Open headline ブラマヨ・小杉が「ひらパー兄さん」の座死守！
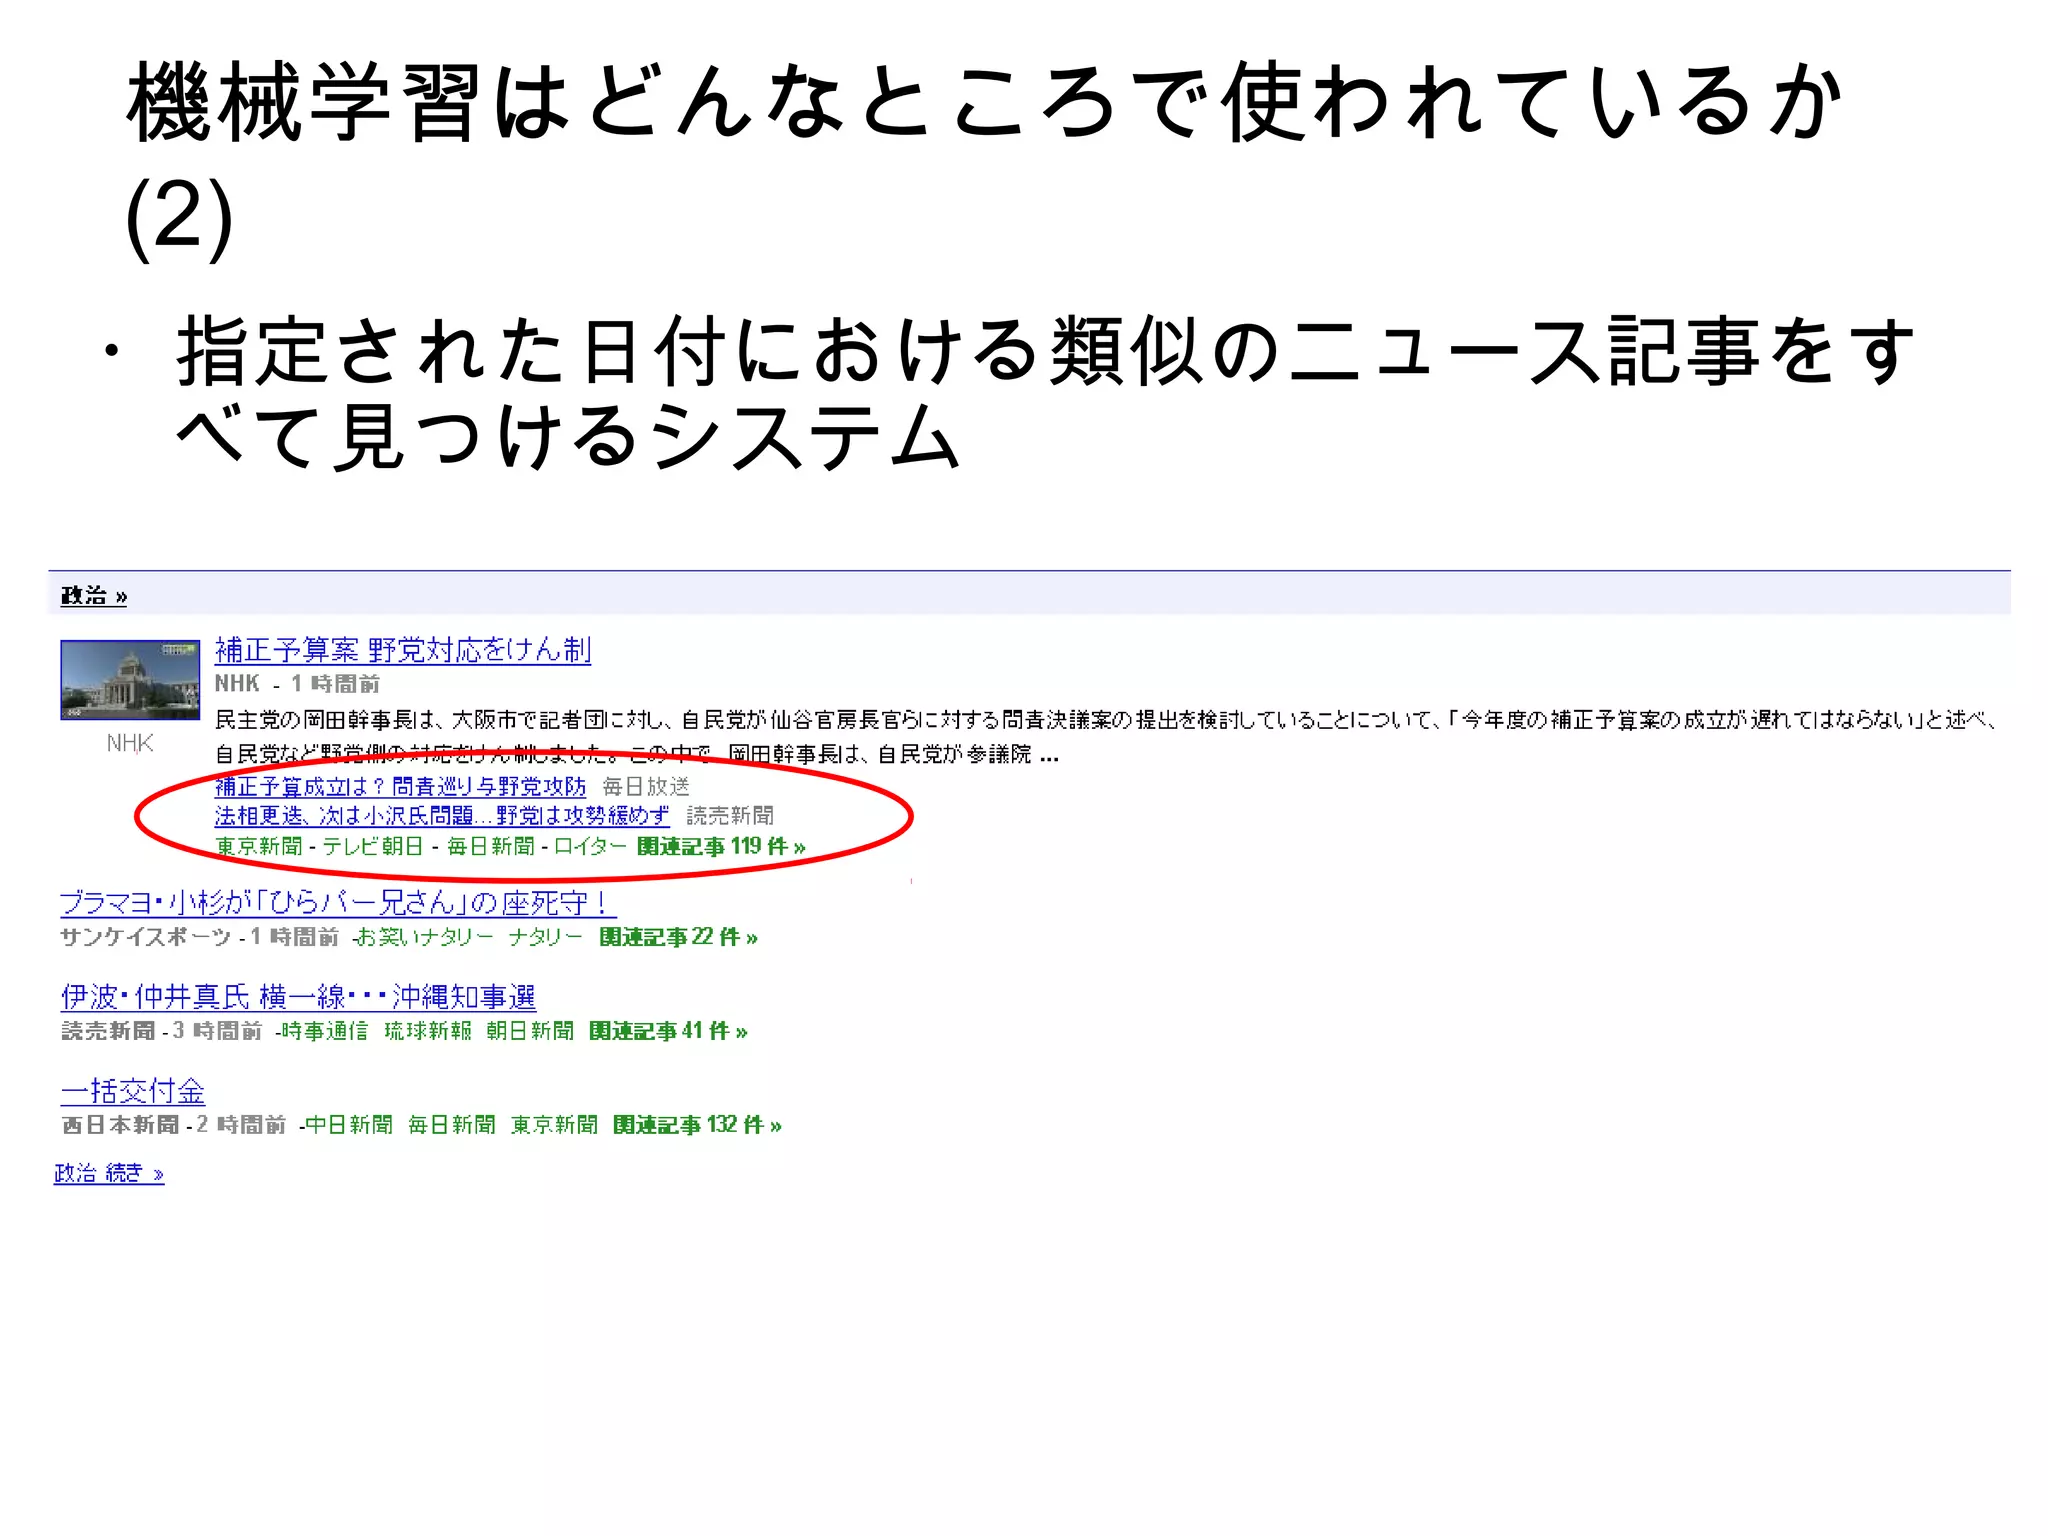This screenshot has height=1536, width=2048. pos(338,903)
